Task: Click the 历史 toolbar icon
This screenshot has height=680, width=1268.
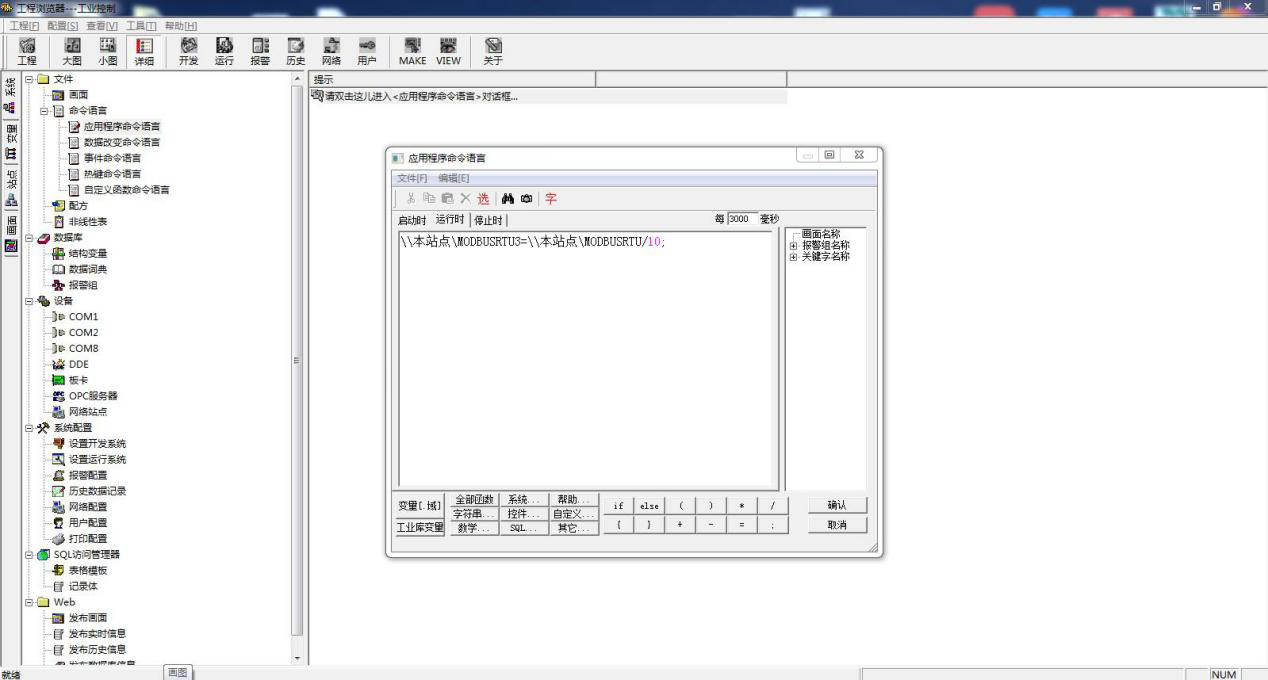Action: pos(296,52)
